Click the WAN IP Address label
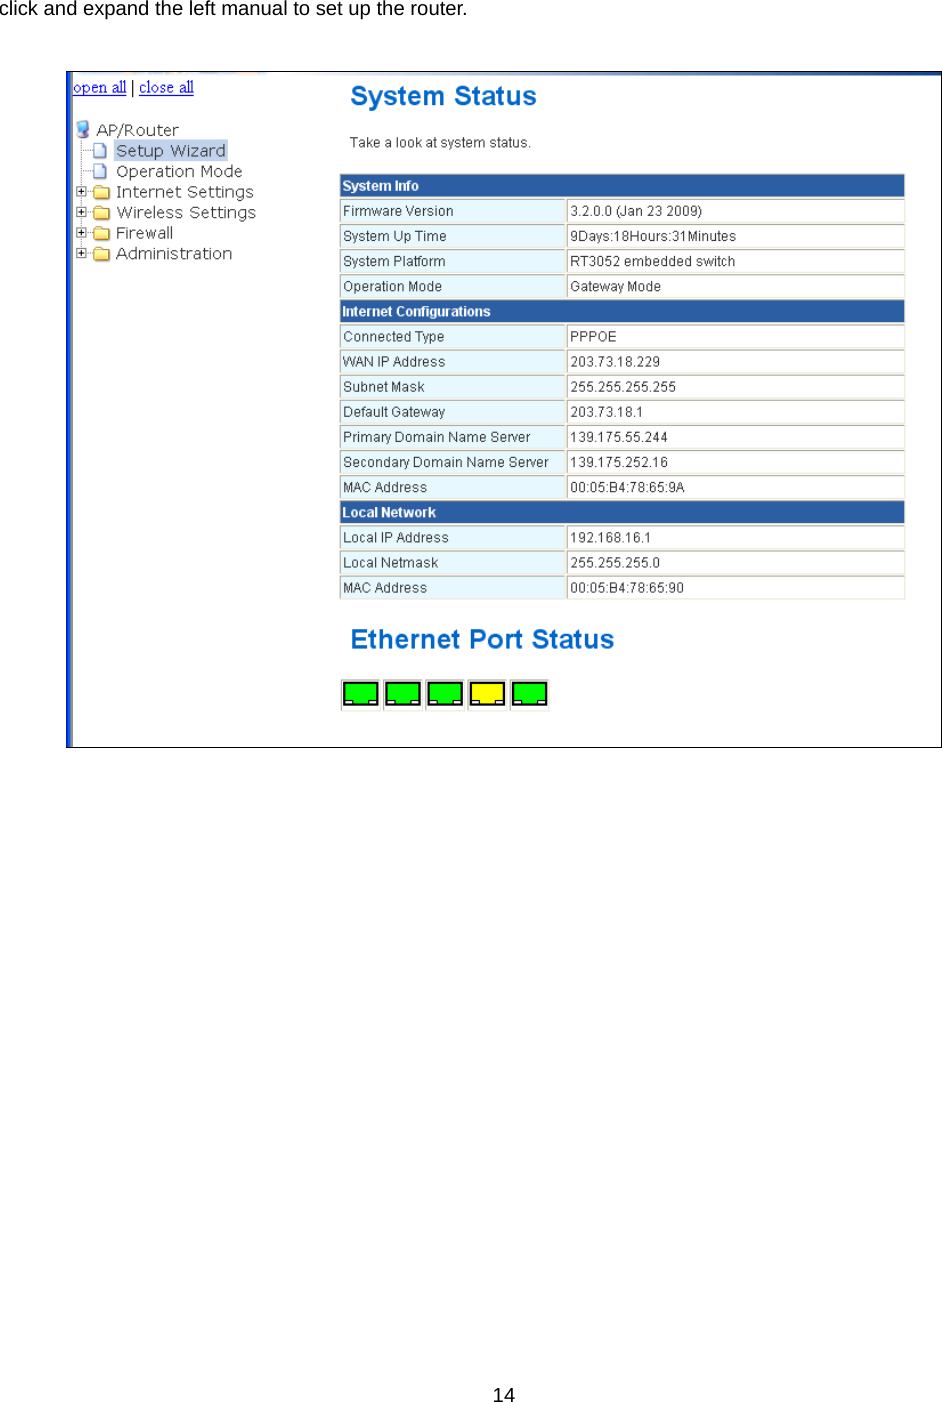 394,362
